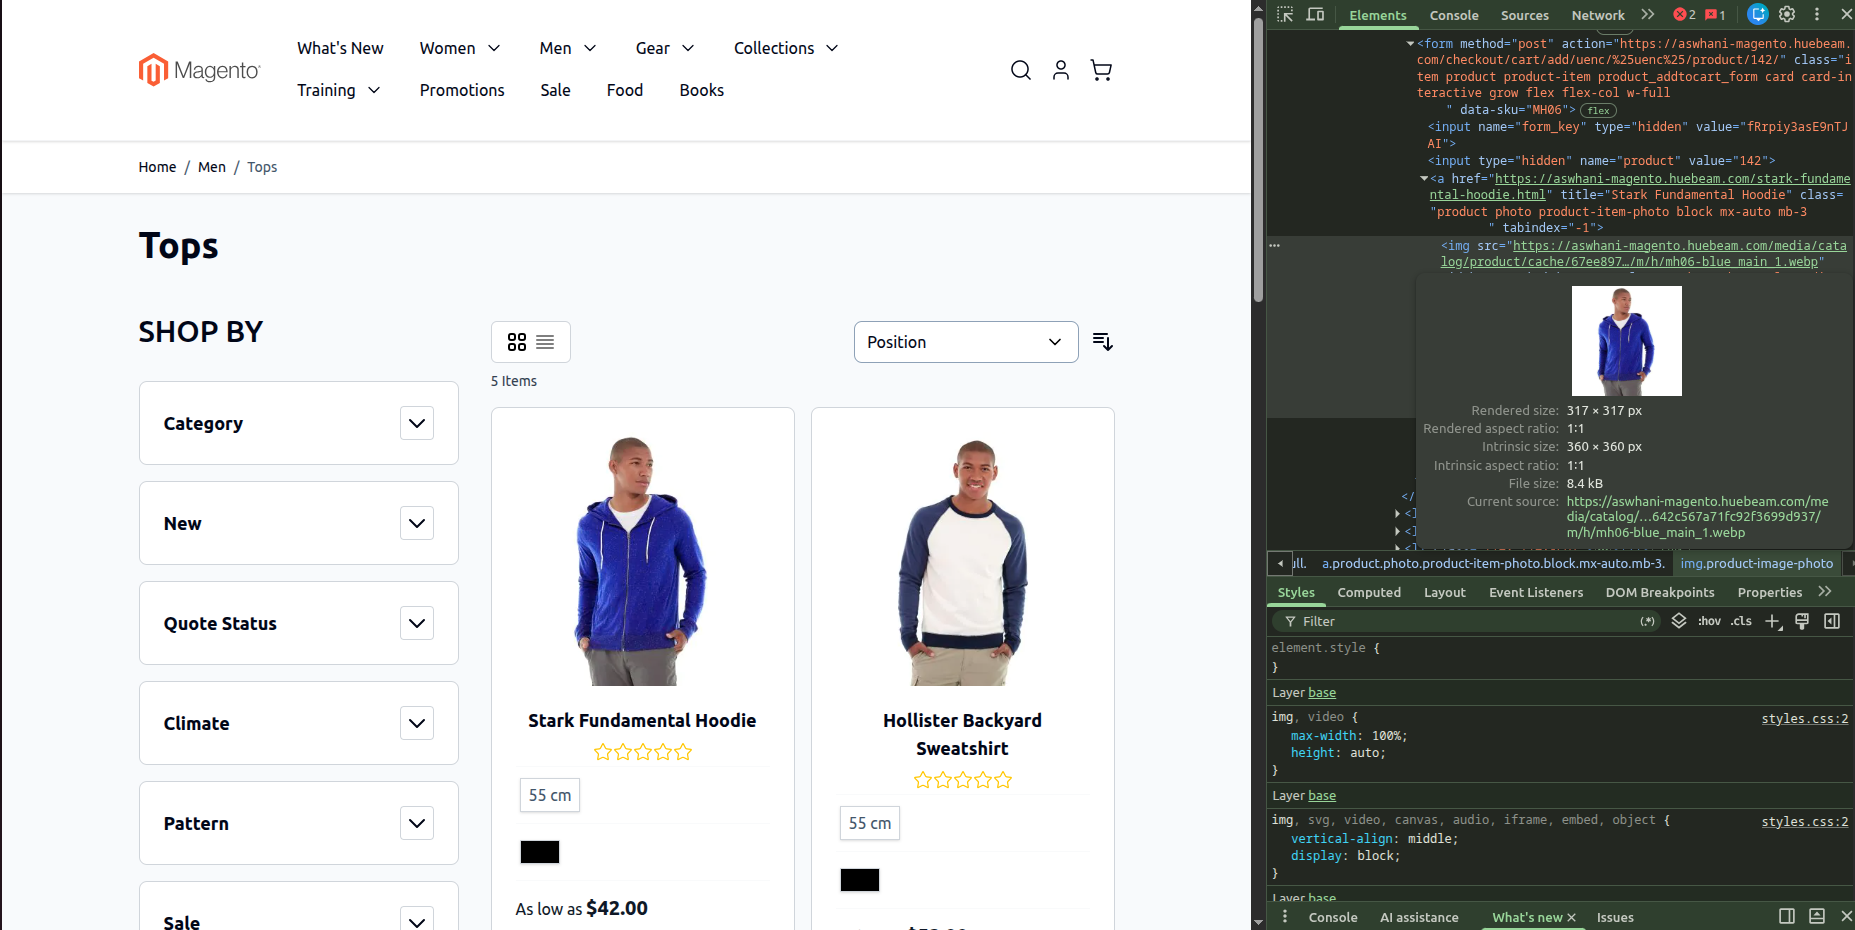Toggle the device toolbar in DevTools

[x=1316, y=14]
